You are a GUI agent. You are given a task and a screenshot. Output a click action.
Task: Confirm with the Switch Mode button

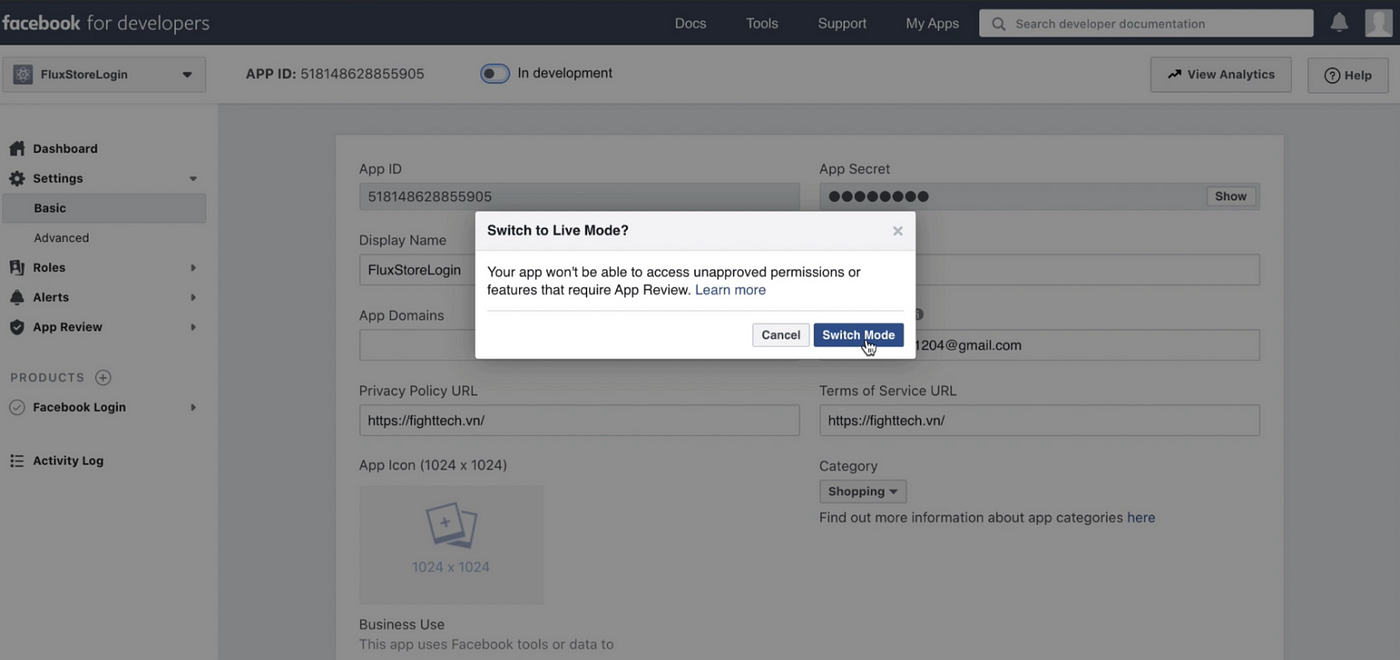[x=858, y=335]
